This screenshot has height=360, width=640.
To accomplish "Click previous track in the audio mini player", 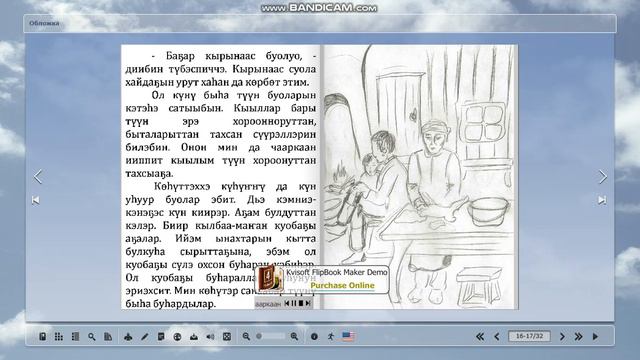I will 287,303.
